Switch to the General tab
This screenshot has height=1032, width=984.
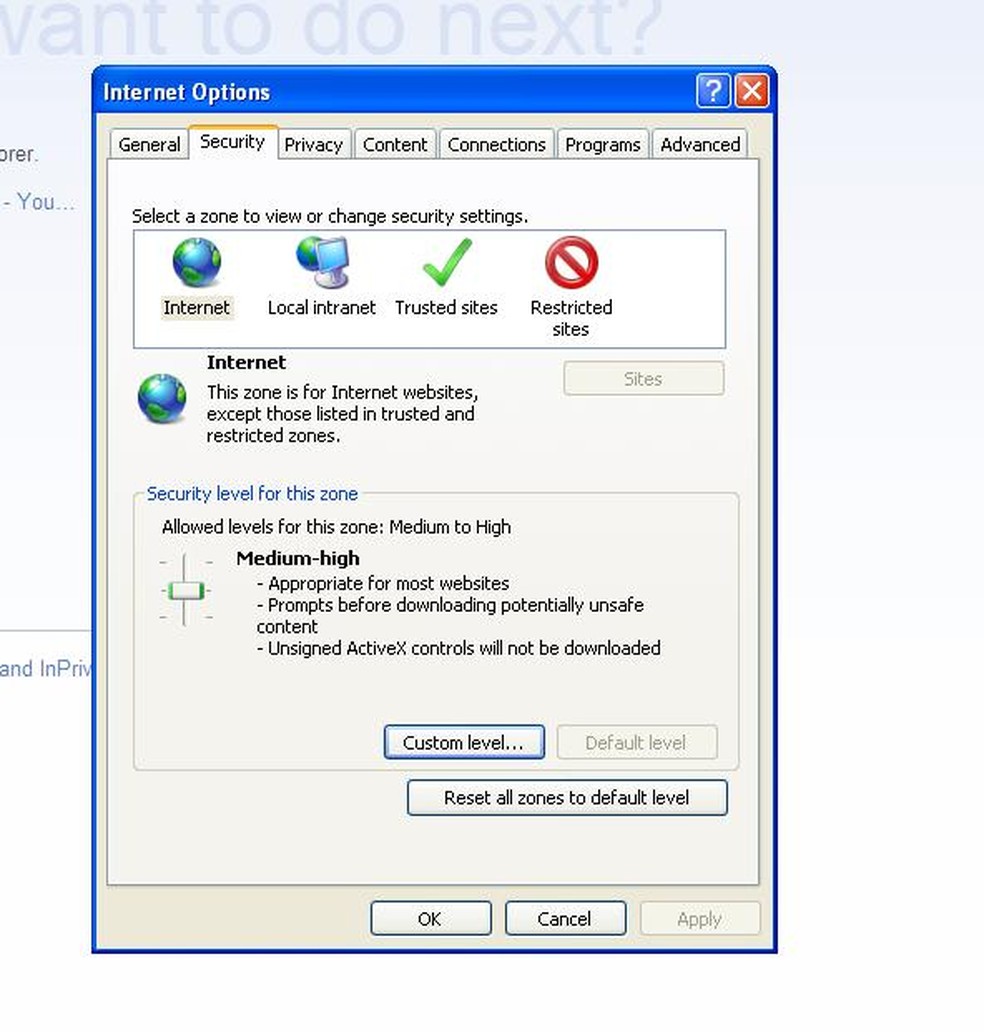point(149,144)
